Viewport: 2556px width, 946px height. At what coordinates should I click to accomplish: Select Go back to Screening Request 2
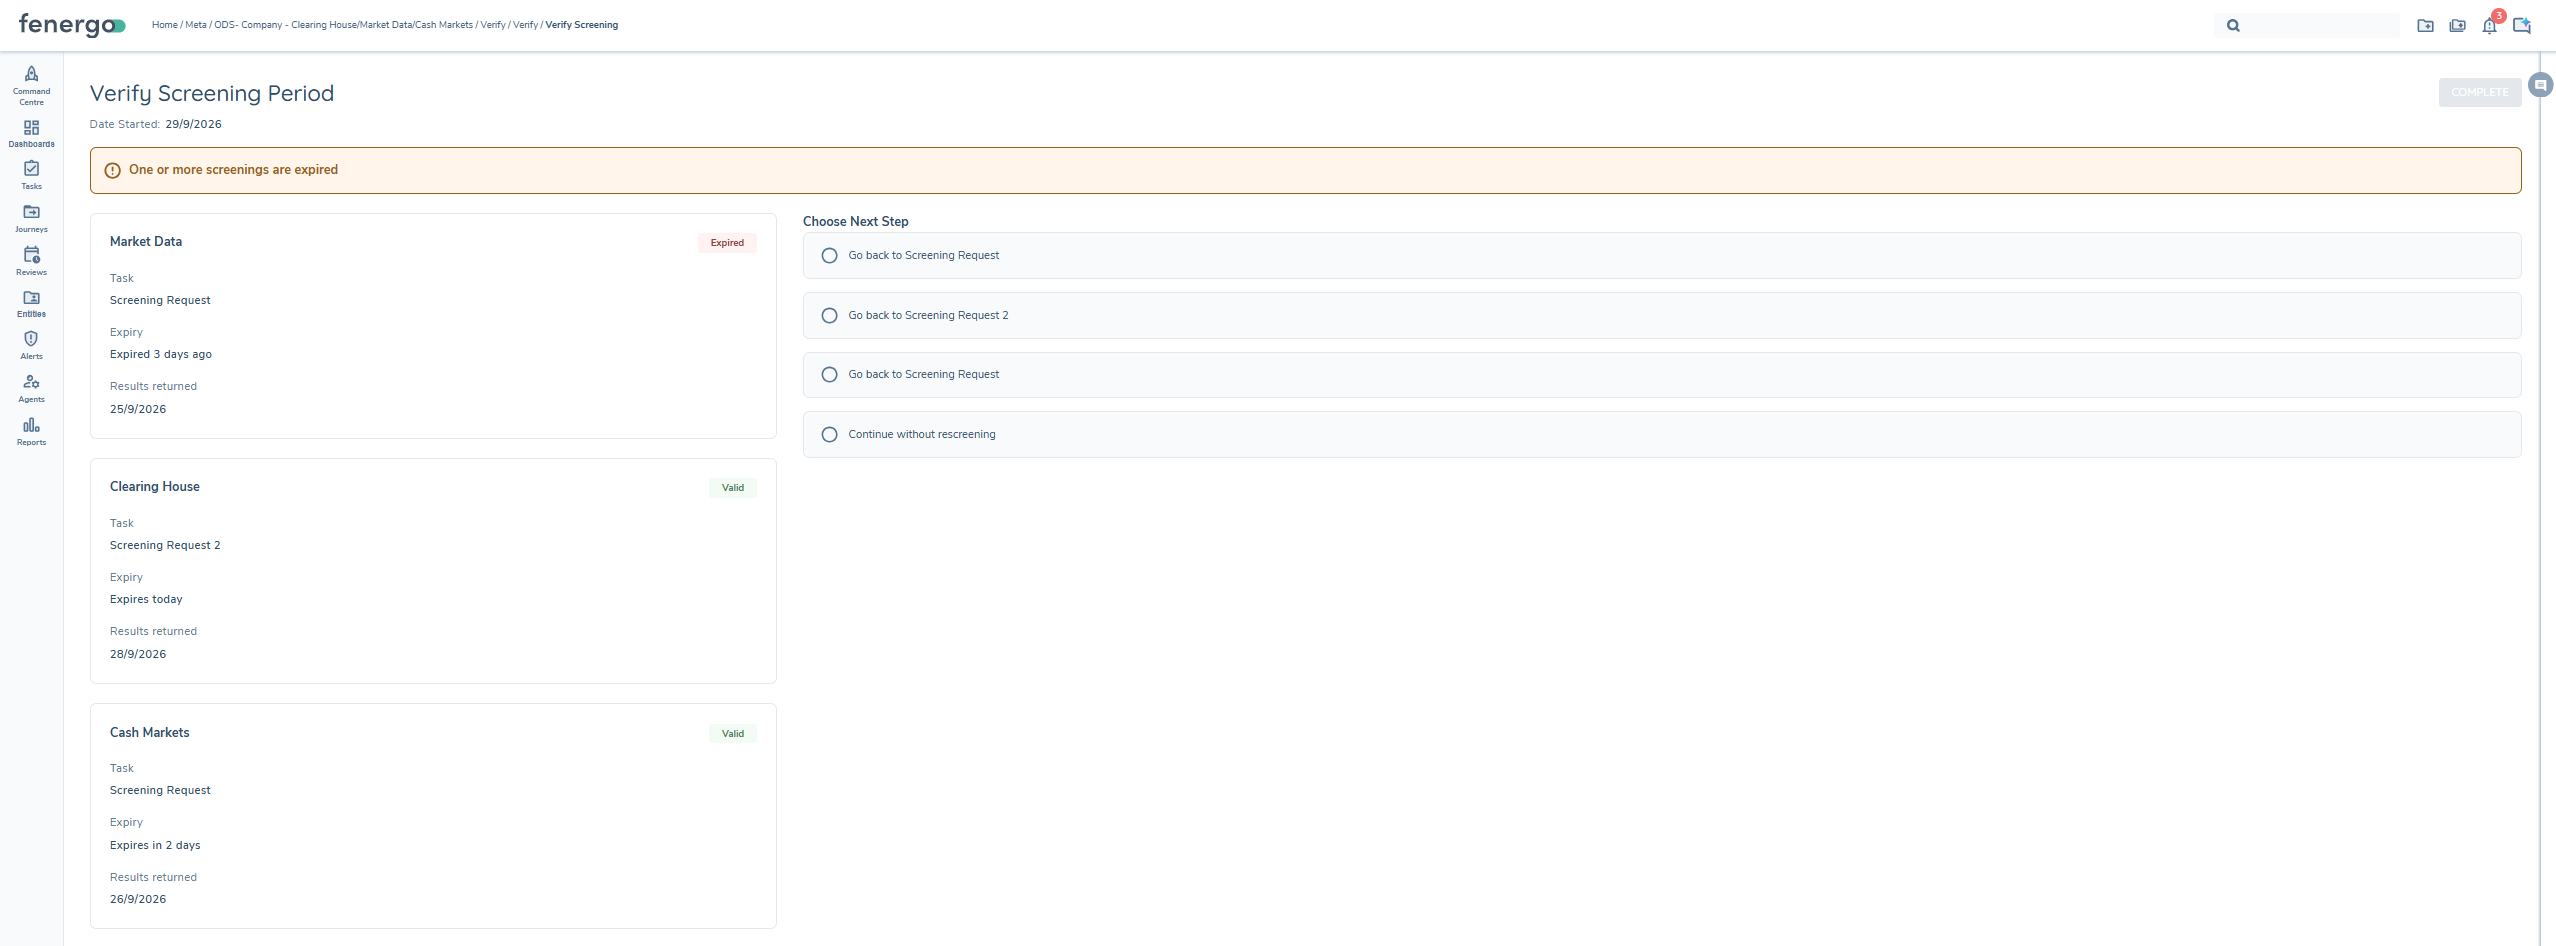click(1662, 315)
